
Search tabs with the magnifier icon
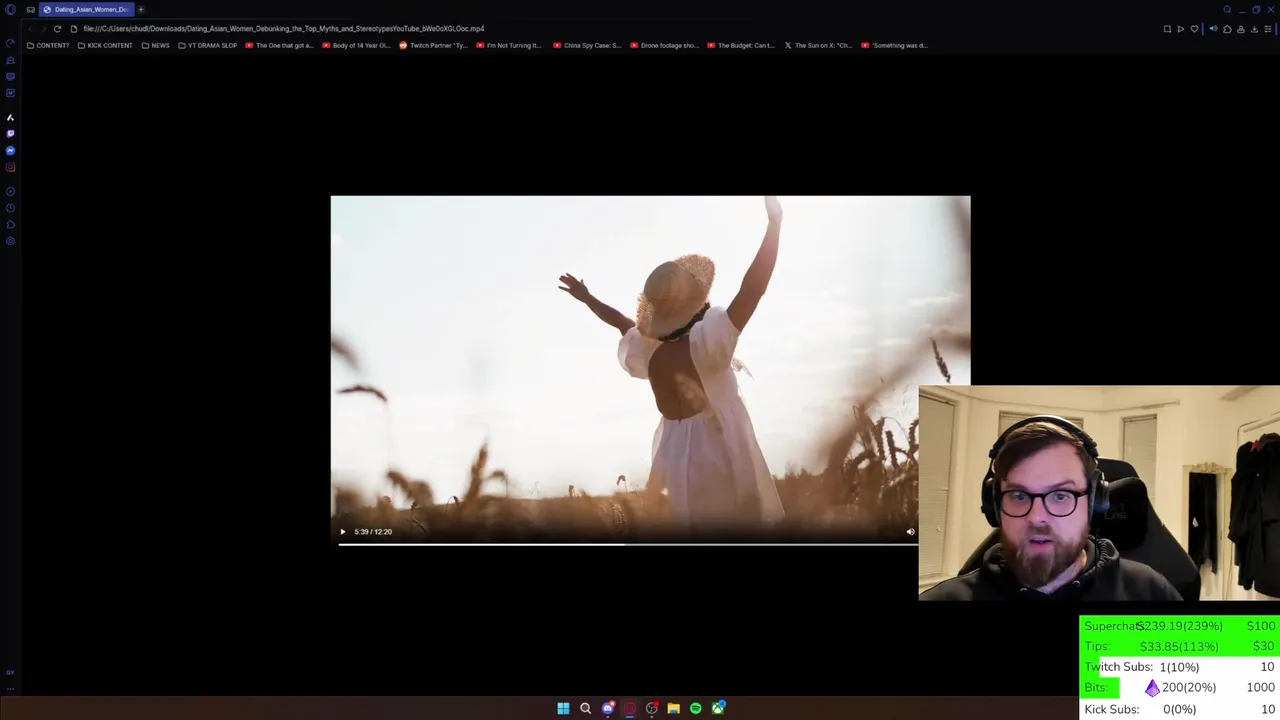pos(1227,9)
